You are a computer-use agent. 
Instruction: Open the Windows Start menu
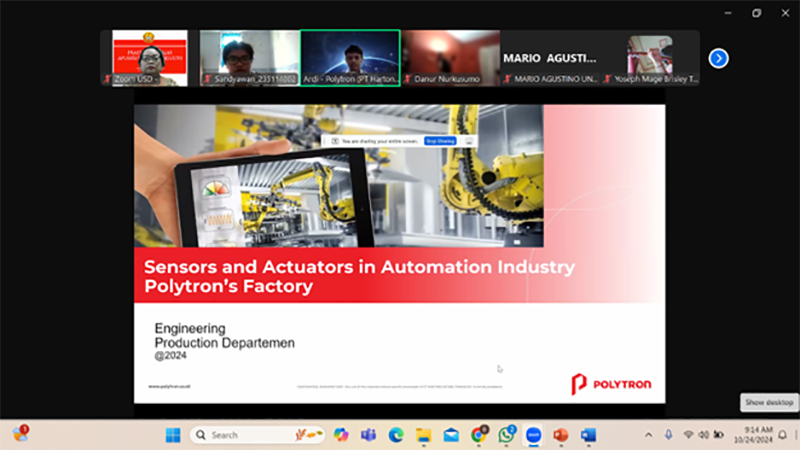(173, 435)
